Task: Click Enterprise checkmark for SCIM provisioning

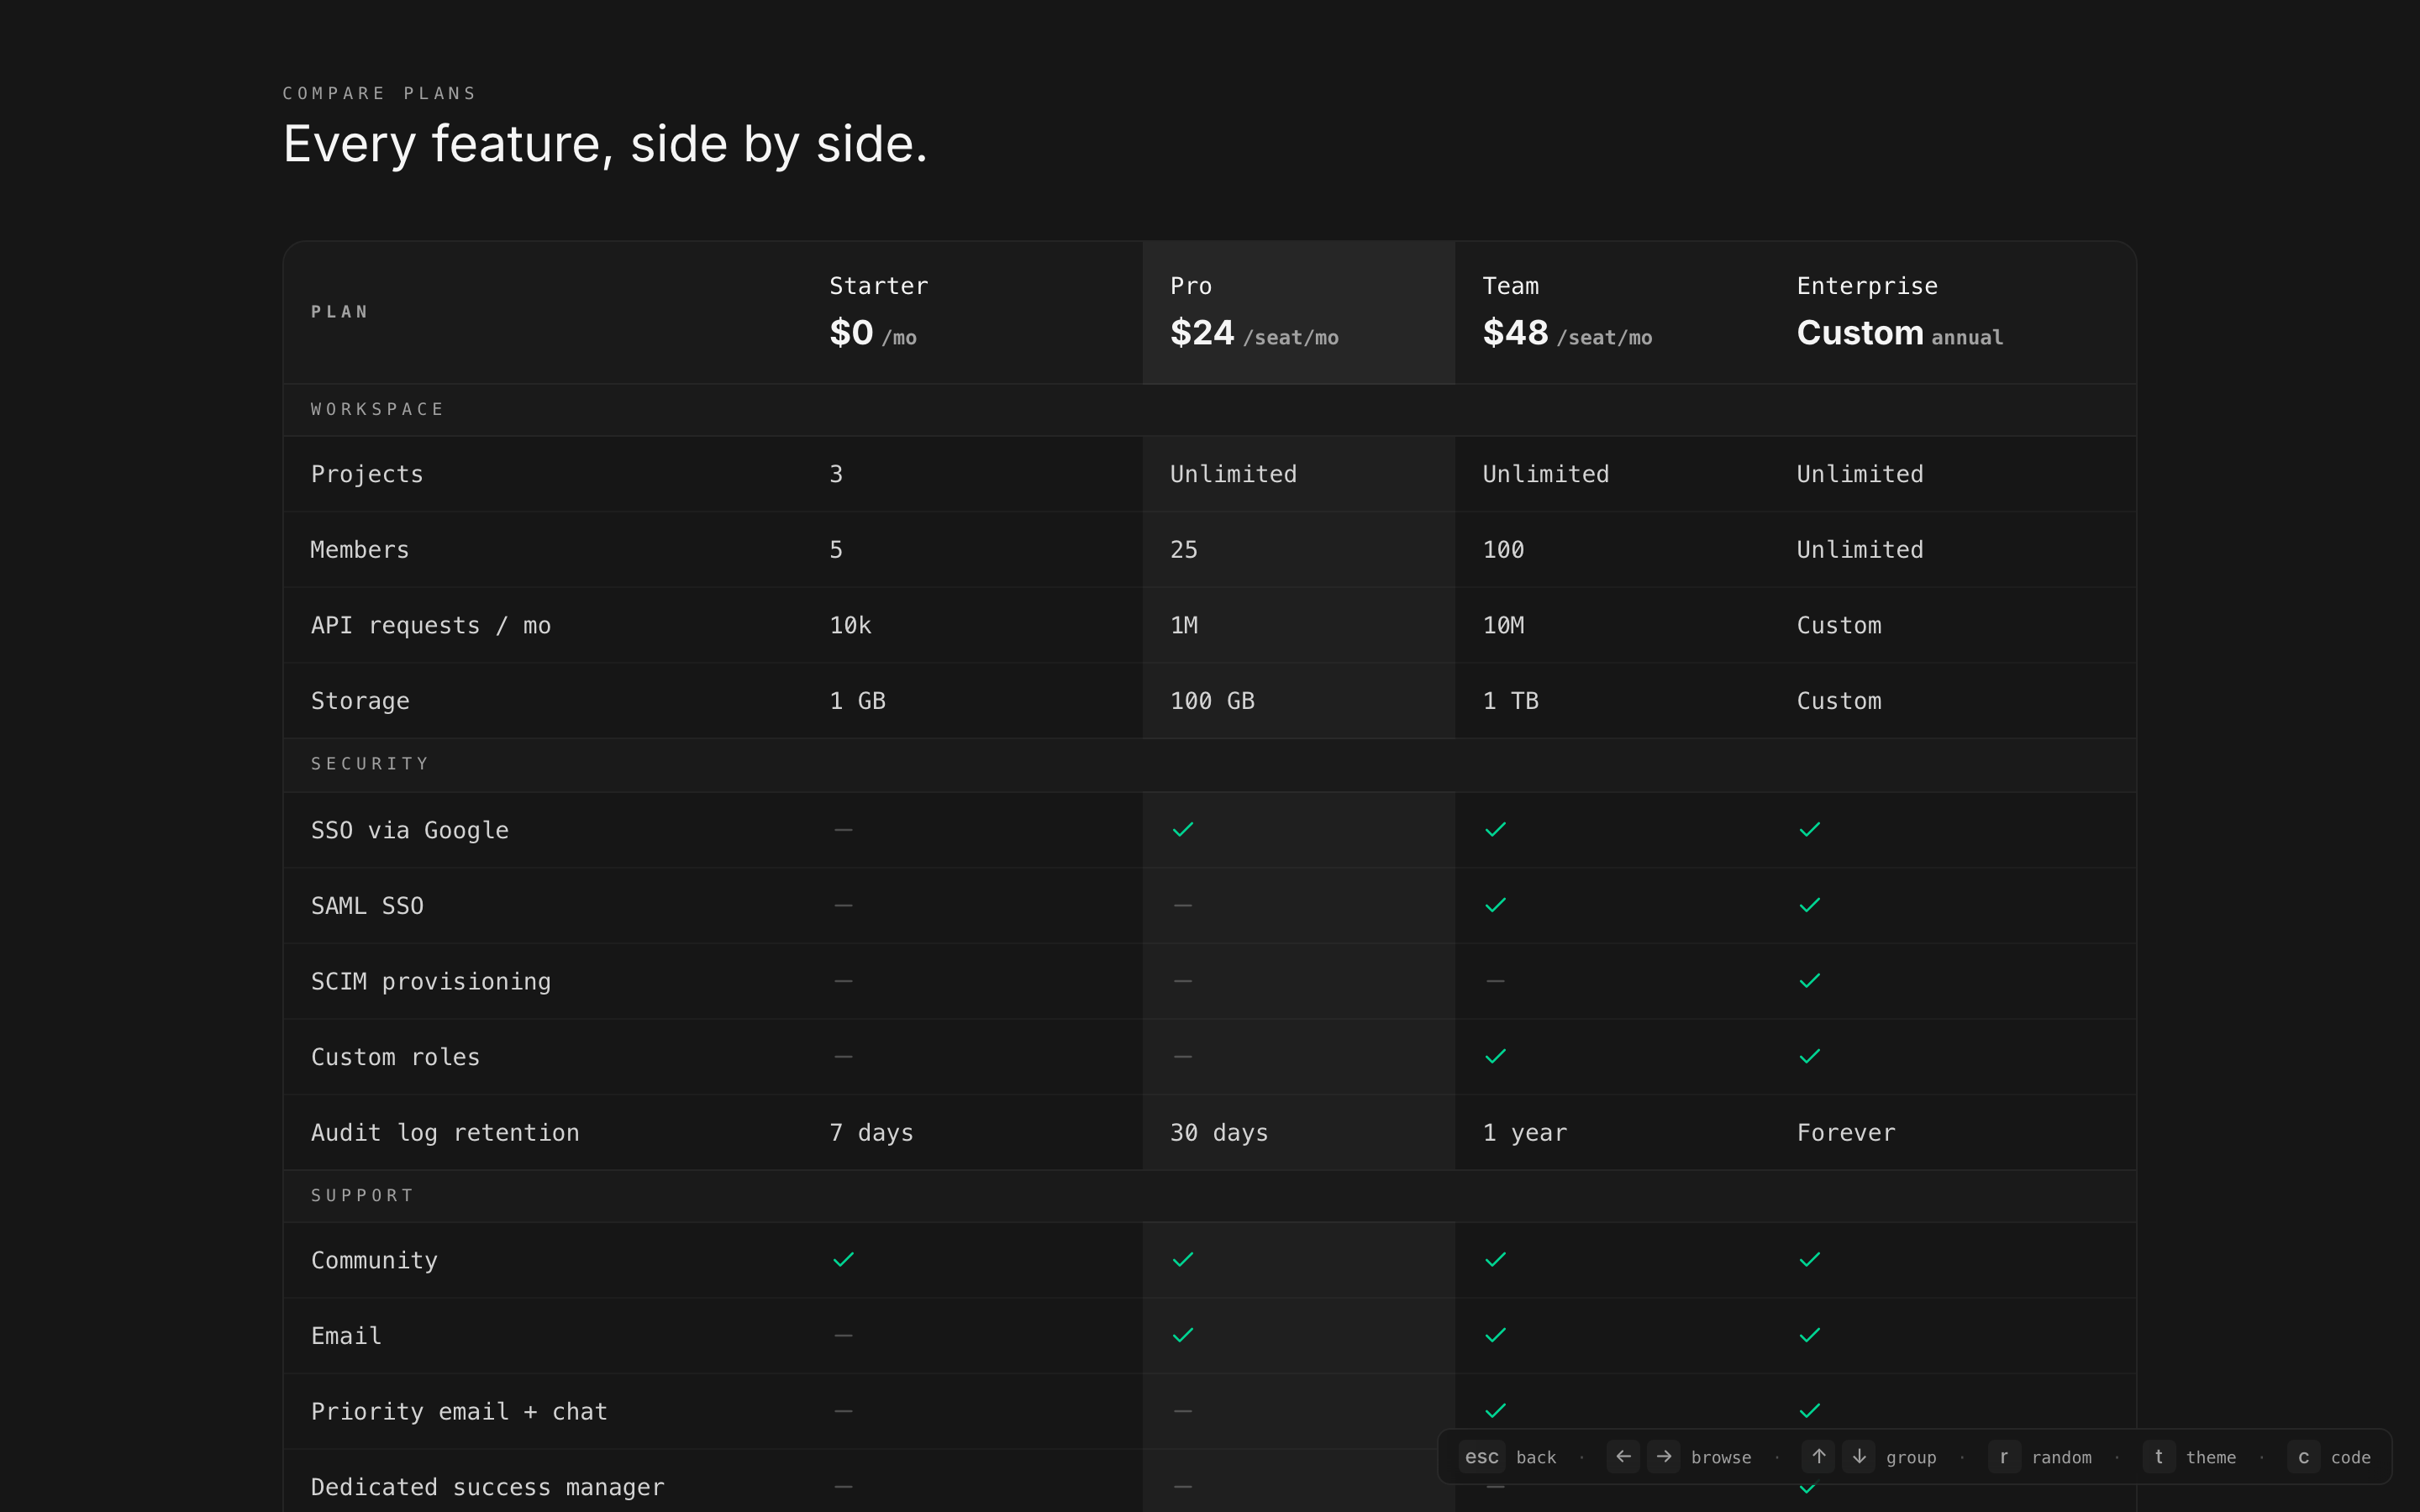Action: (1809, 981)
